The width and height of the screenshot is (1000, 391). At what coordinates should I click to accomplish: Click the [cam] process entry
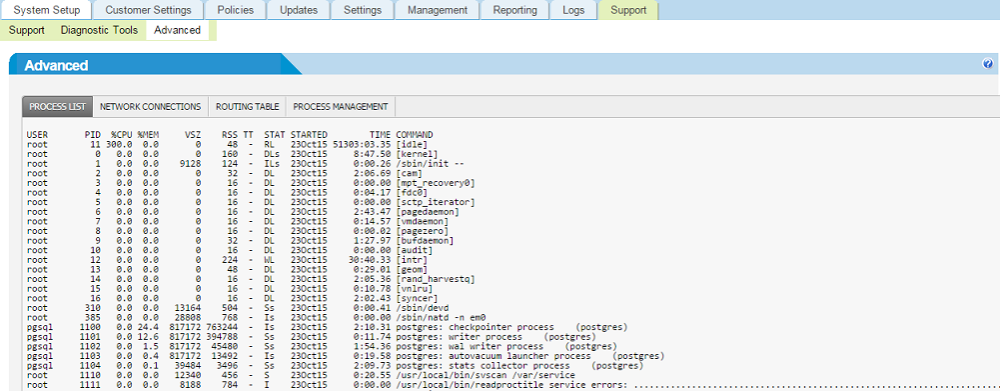point(408,173)
